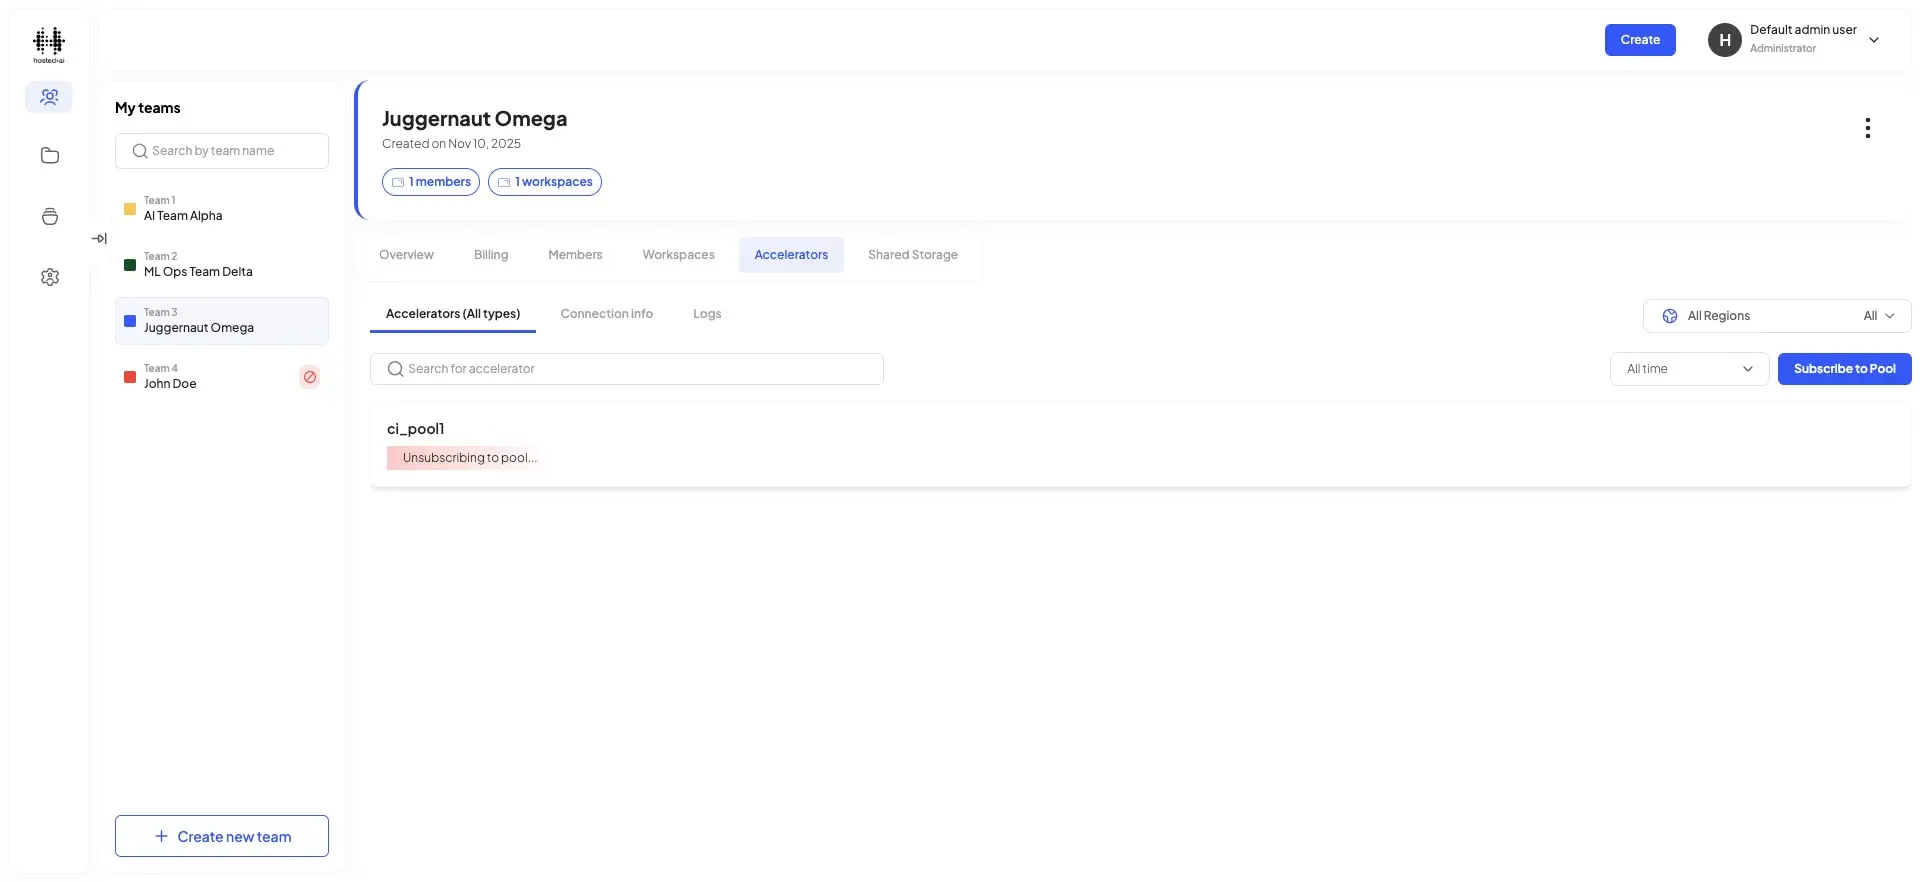Image resolution: width=1920 pixels, height=882 pixels.
Task: Expand the sidebar with arrow icon
Action: pyautogui.click(x=99, y=239)
